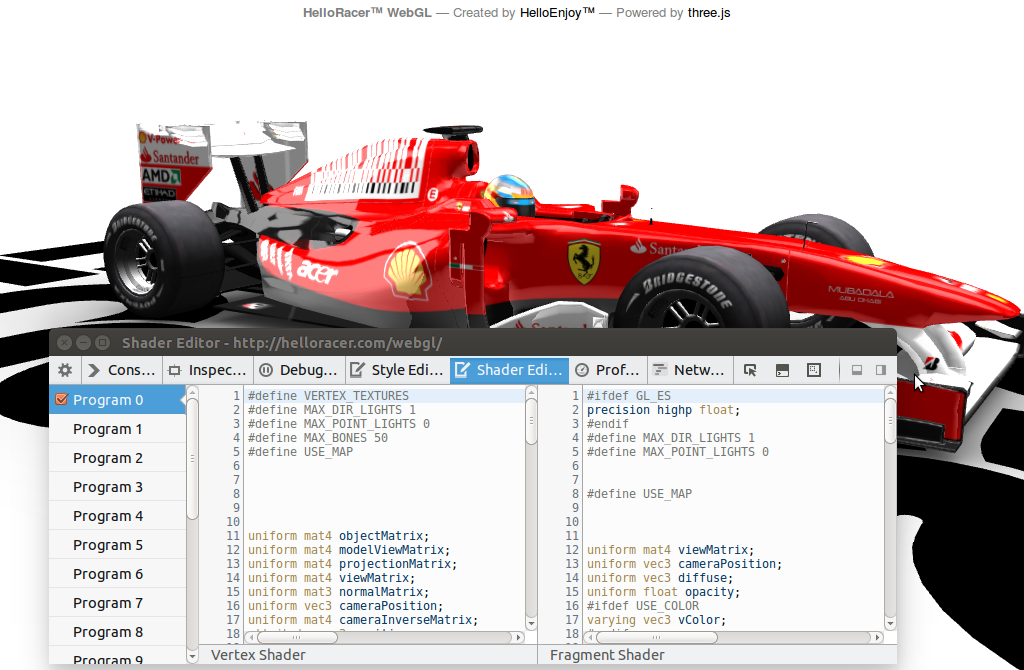Dock the toolbox to the side

click(881, 370)
